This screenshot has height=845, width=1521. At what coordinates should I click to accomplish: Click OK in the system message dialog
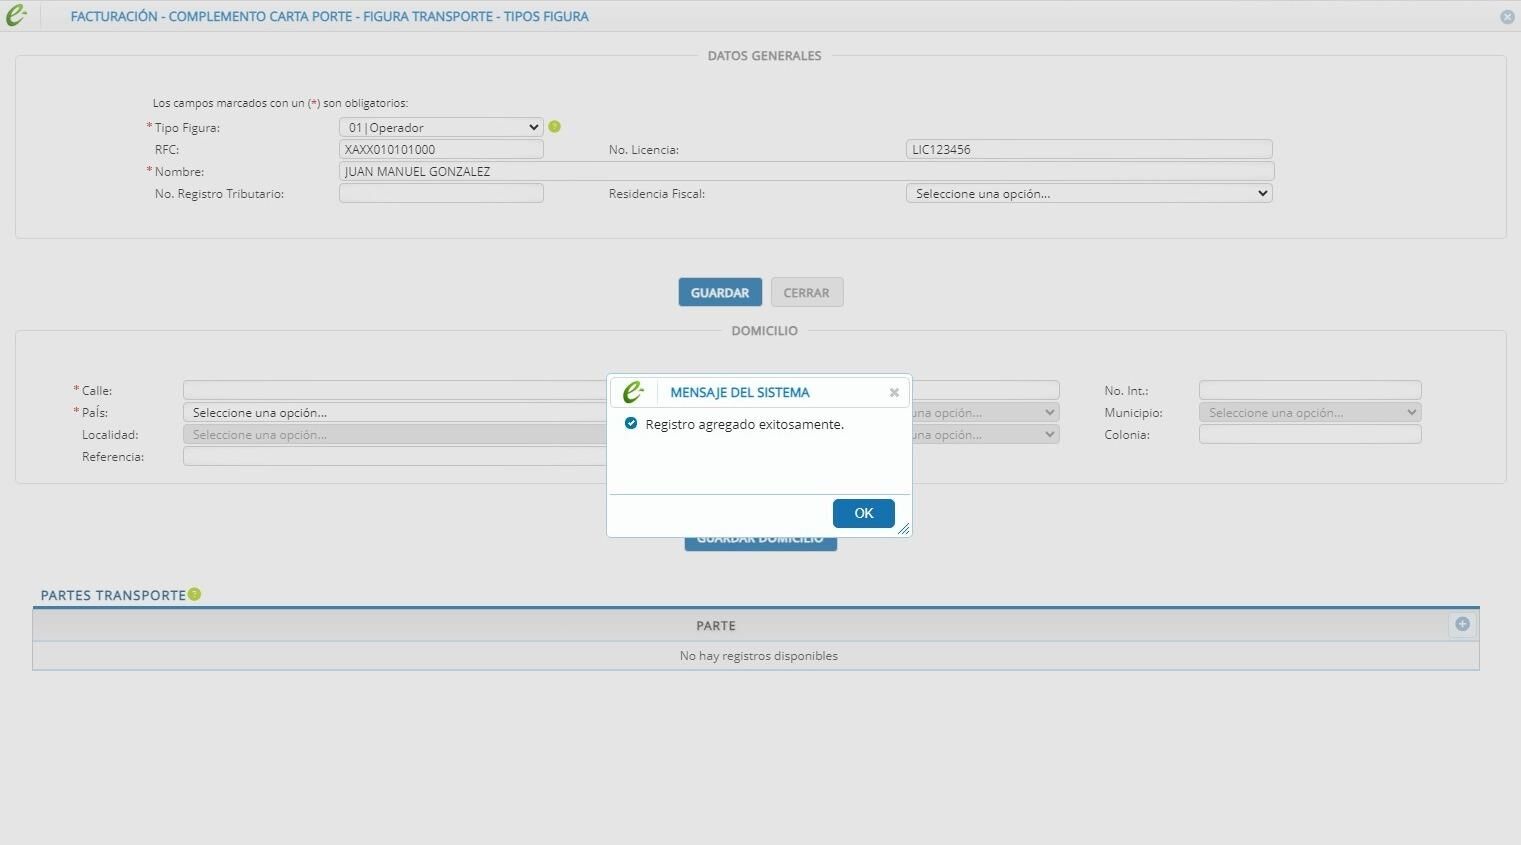(x=863, y=513)
